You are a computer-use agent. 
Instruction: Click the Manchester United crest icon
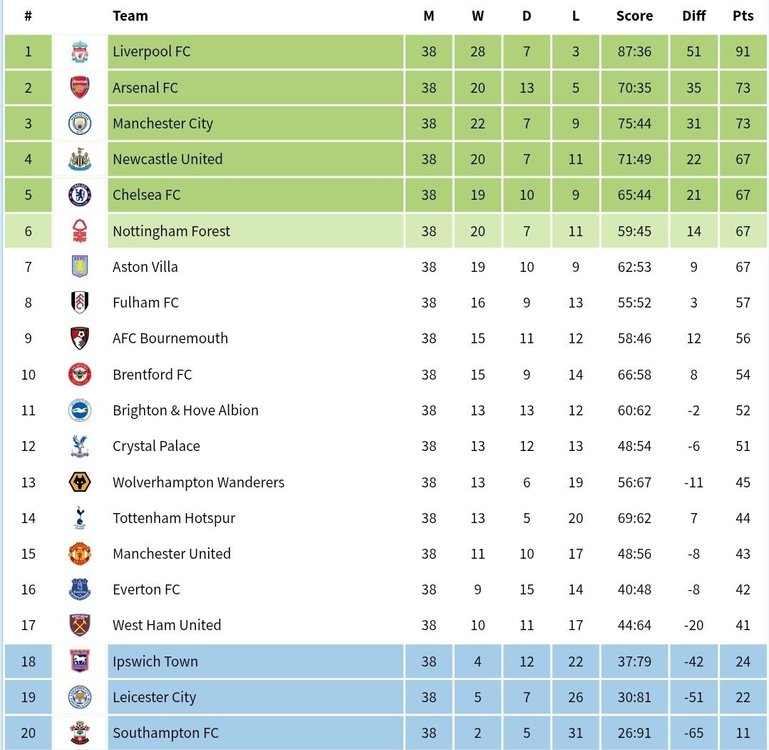(x=79, y=554)
